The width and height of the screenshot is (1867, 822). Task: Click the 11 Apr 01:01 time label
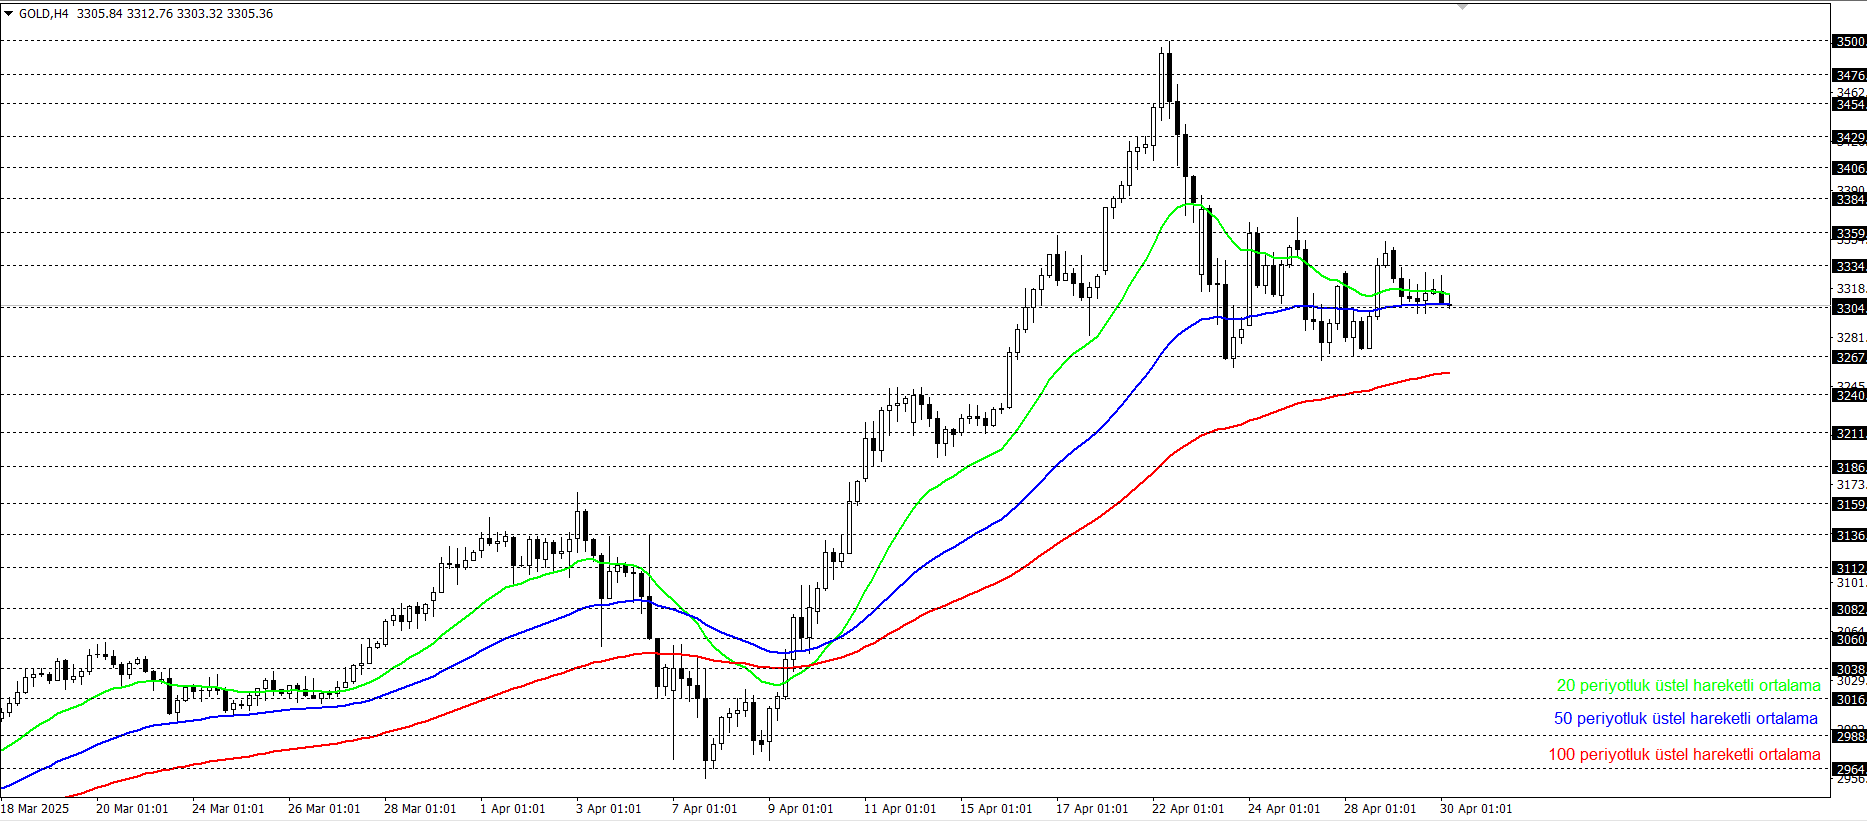point(900,809)
